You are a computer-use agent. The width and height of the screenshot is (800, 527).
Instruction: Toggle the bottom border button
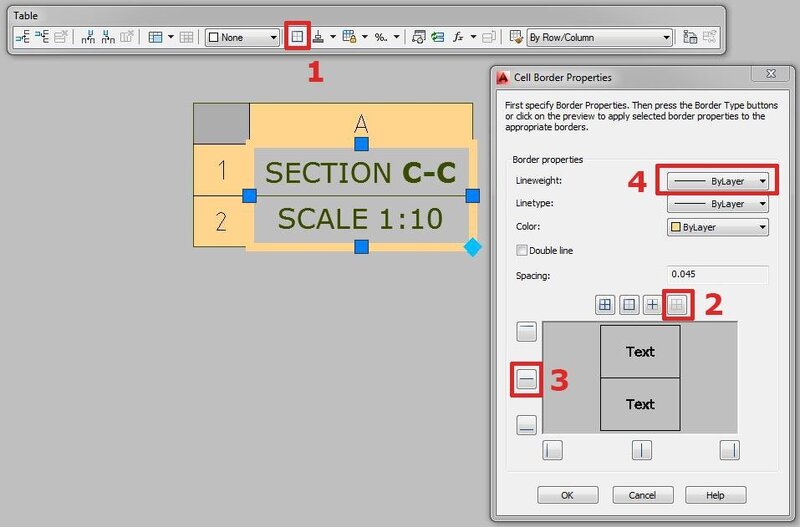click(x=527, y=424)
